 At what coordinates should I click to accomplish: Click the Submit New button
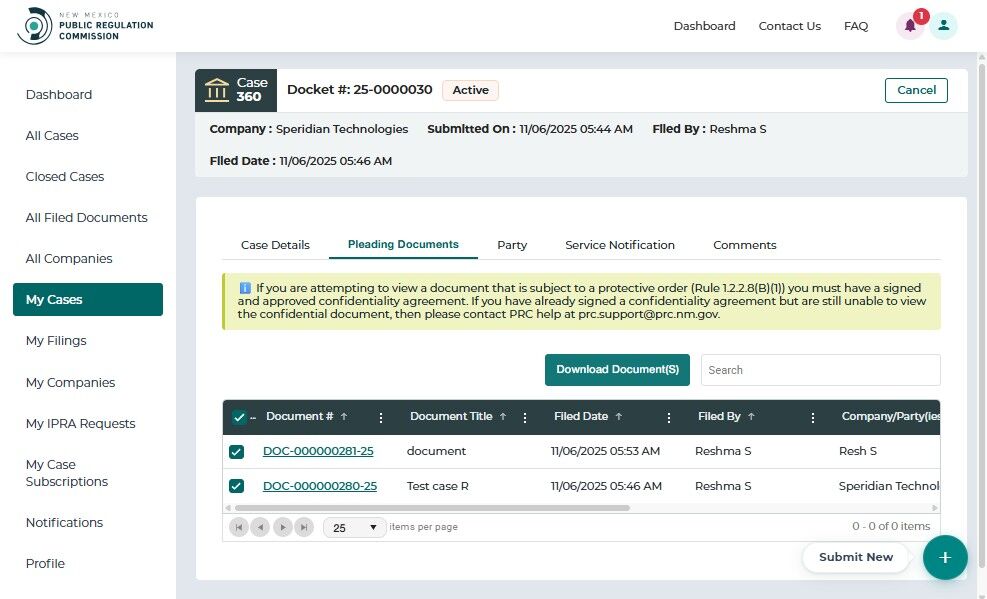855,557
